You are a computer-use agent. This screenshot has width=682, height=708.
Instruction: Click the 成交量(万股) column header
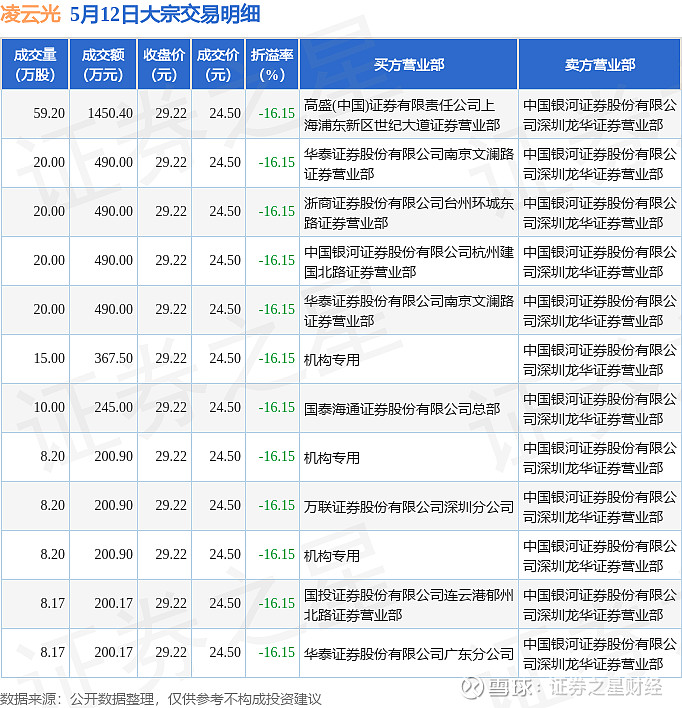coord(35,65)
